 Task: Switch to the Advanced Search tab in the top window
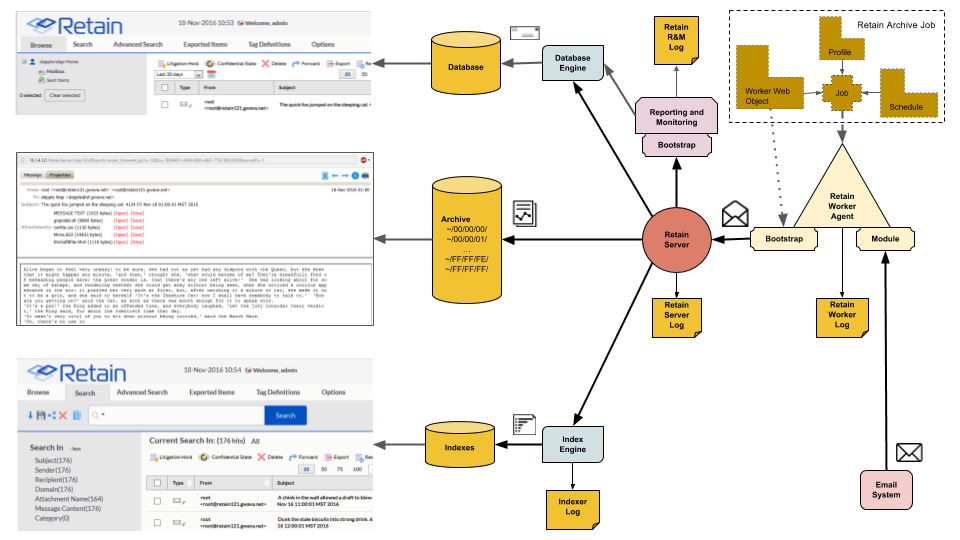(x=138, y=45)
